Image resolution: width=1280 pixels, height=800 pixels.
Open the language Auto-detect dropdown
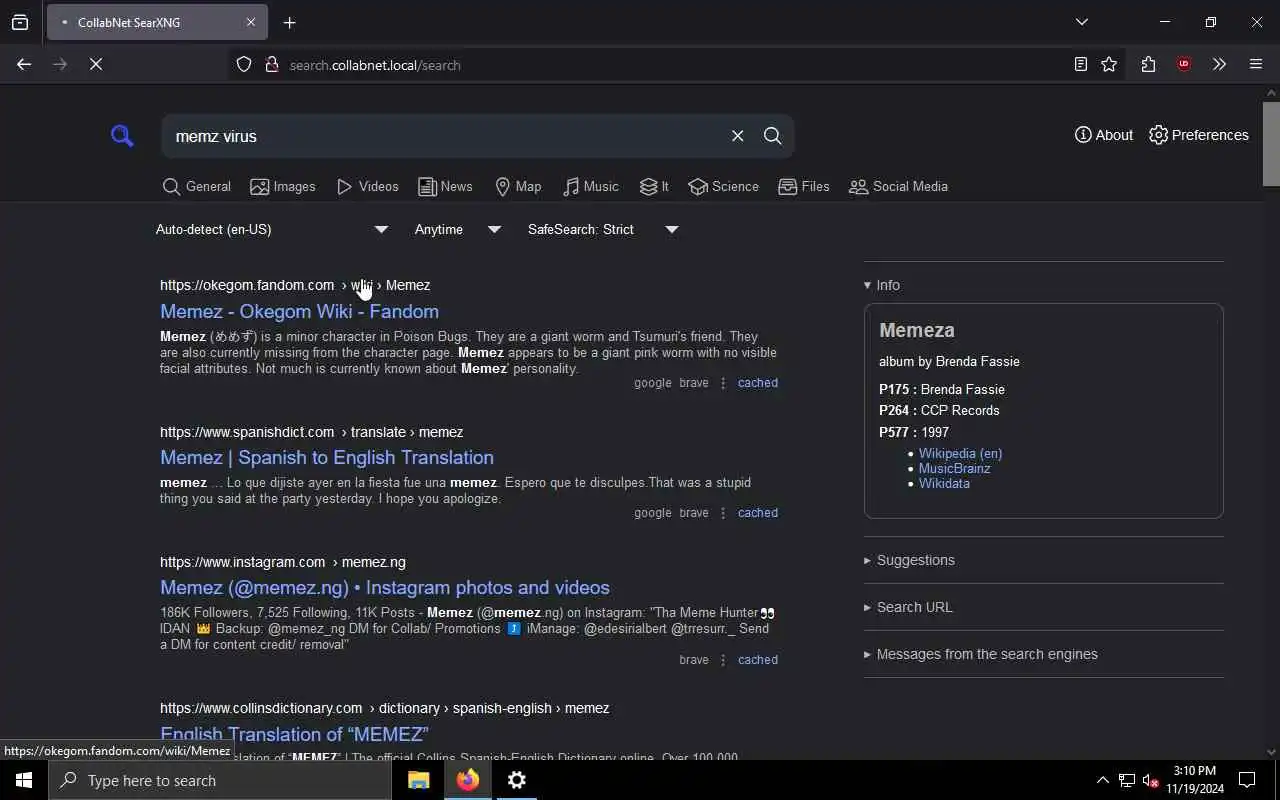pos(271,230)
